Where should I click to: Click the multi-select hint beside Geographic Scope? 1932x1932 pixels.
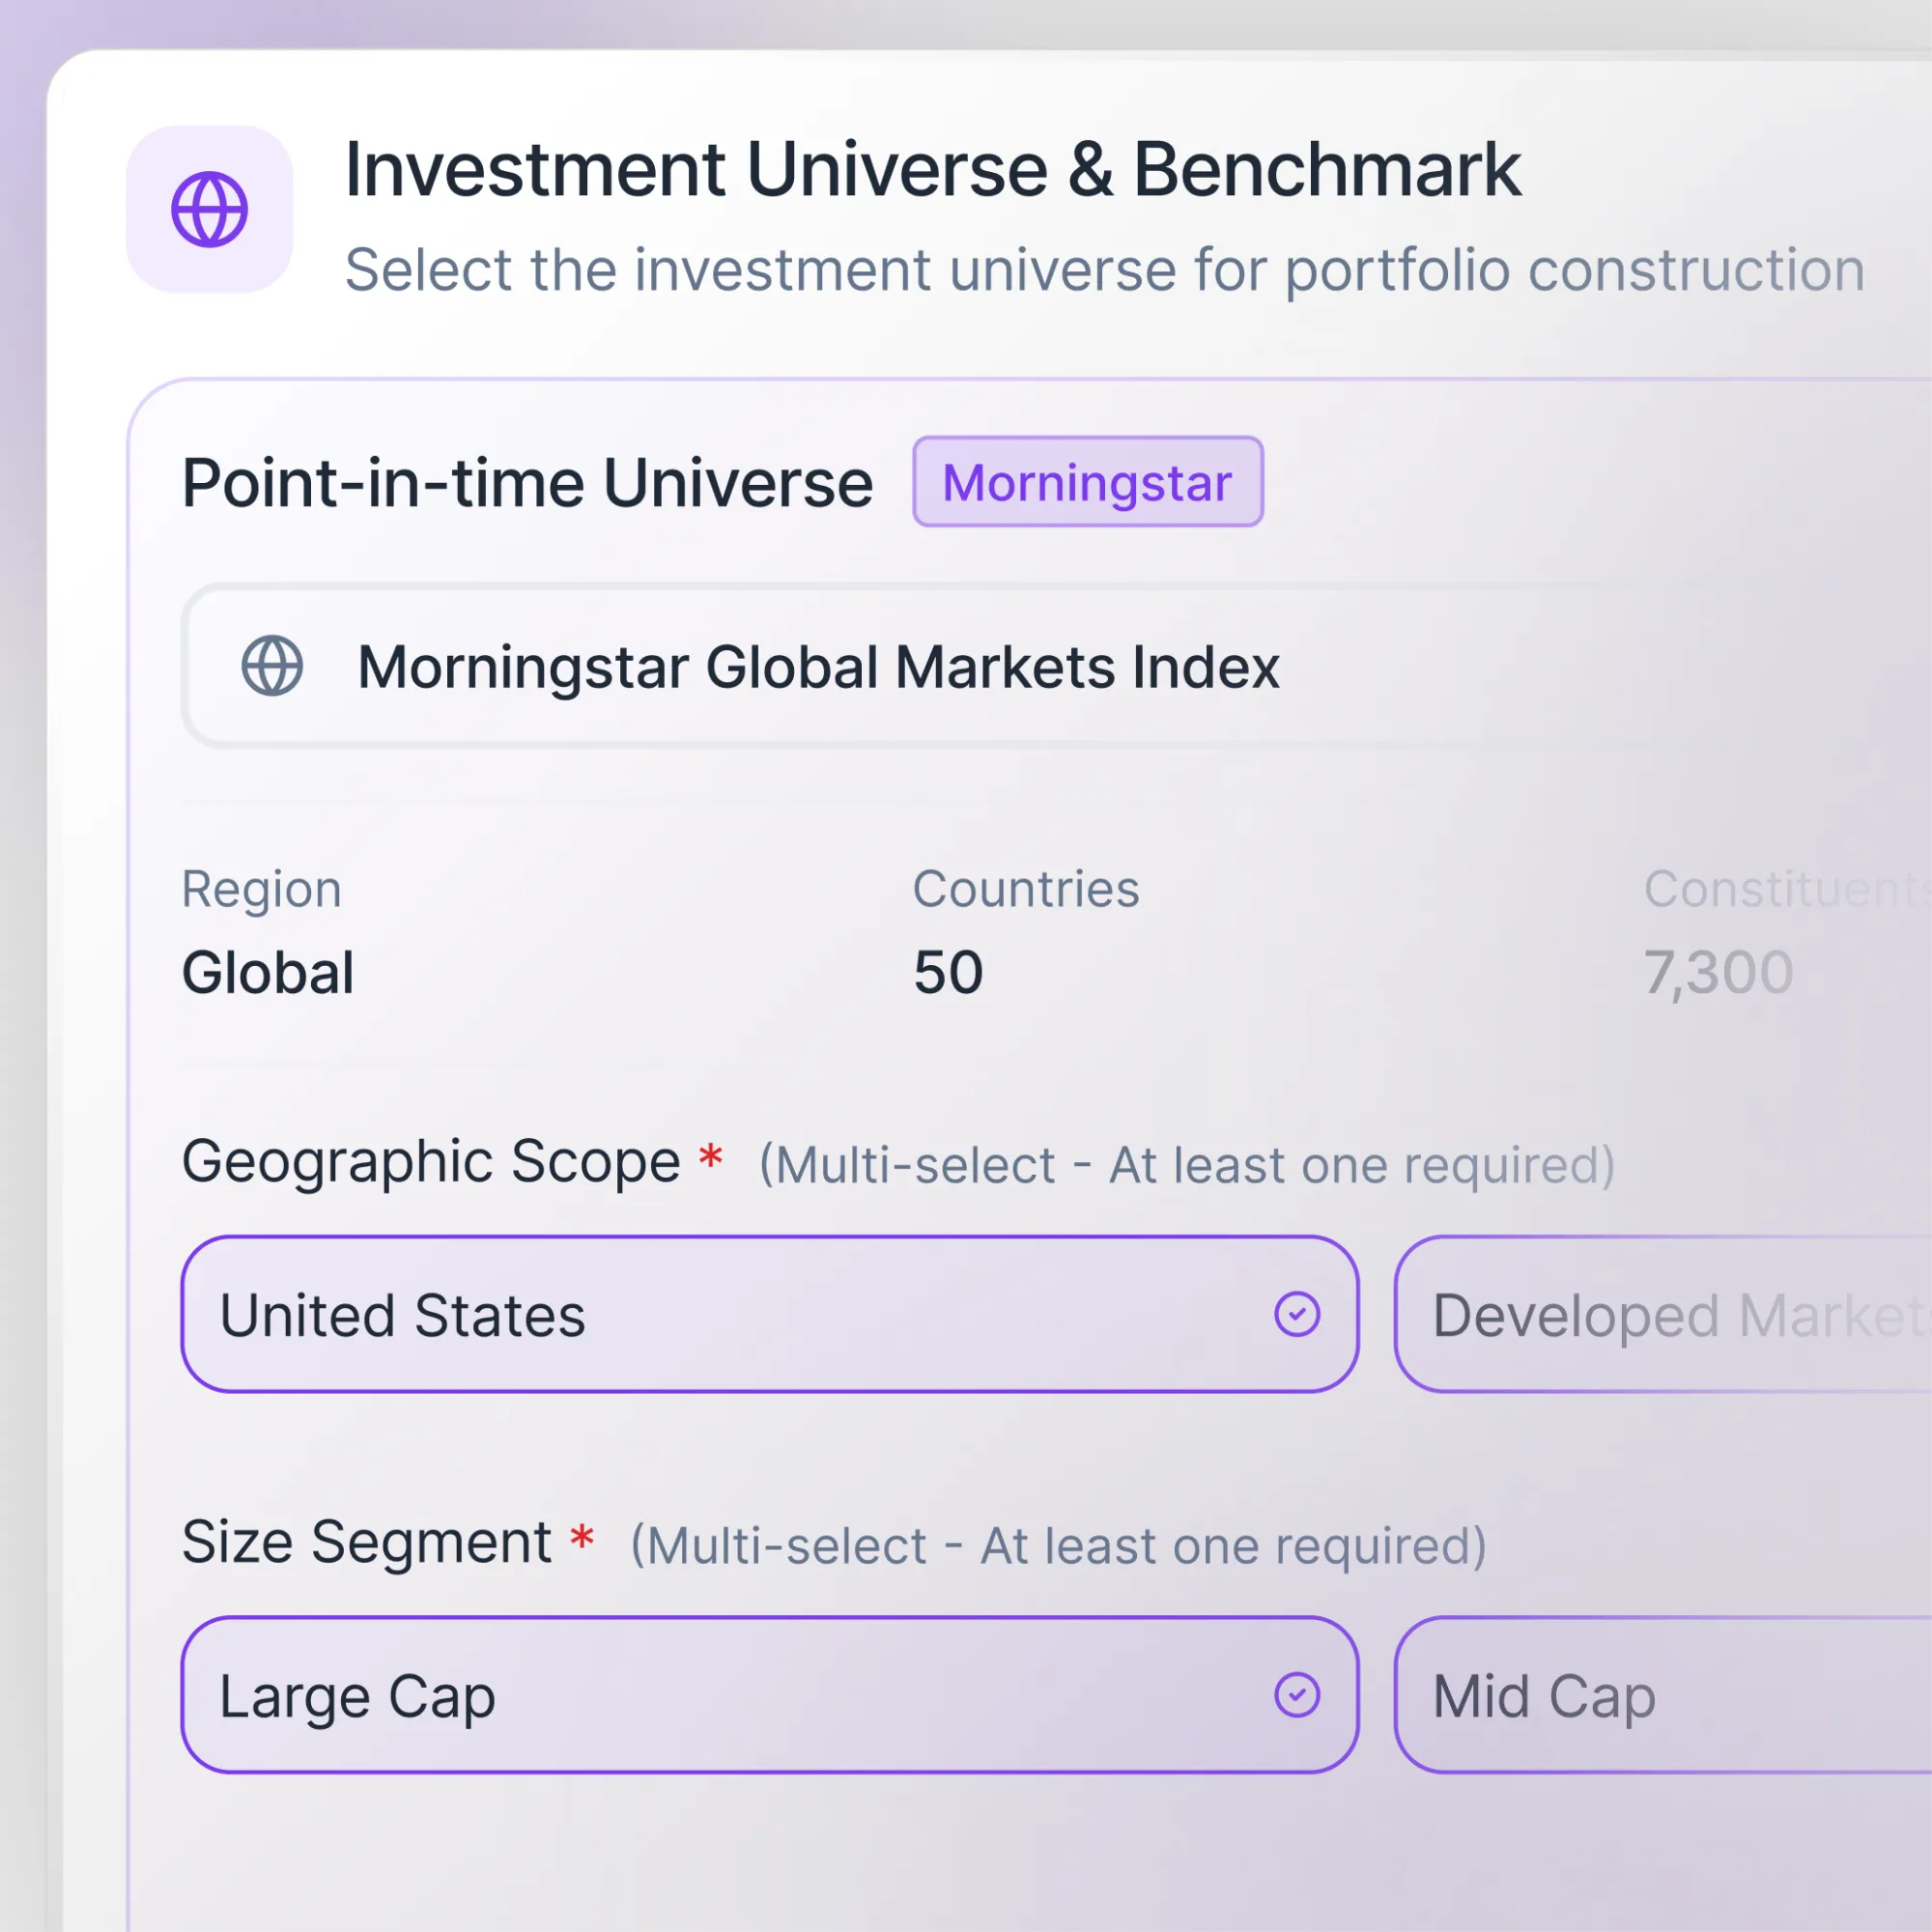1187,1166
